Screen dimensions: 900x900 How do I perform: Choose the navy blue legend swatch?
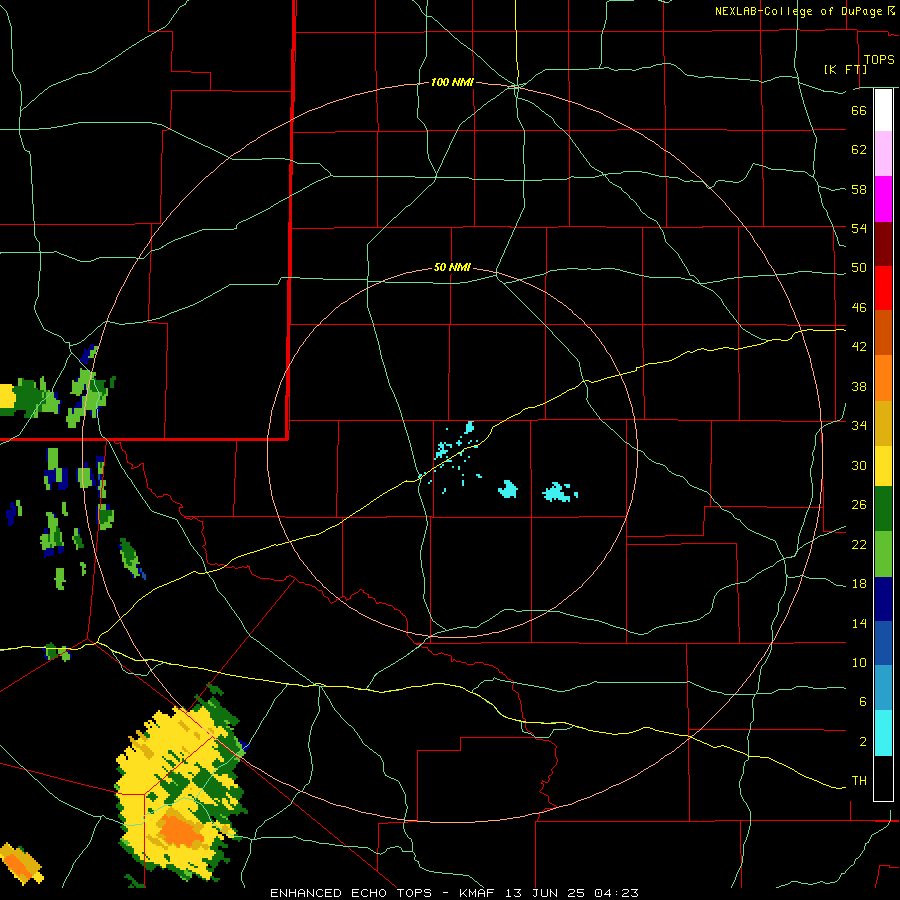coord(883,599)
